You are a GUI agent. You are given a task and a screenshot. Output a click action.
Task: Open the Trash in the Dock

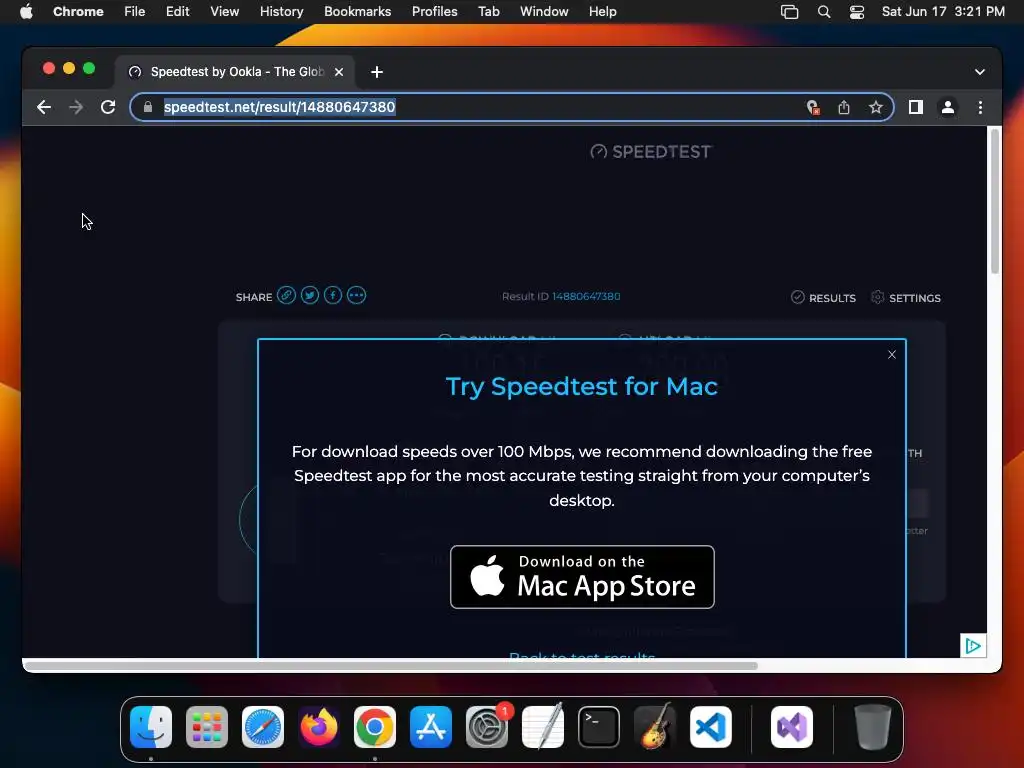coord(872,727)
